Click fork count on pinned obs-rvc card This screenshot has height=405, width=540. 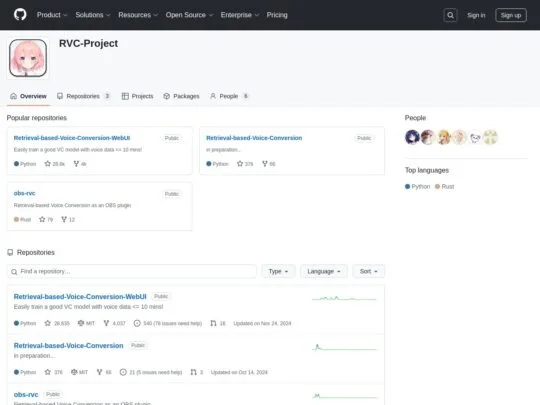(x=68, y=219)
